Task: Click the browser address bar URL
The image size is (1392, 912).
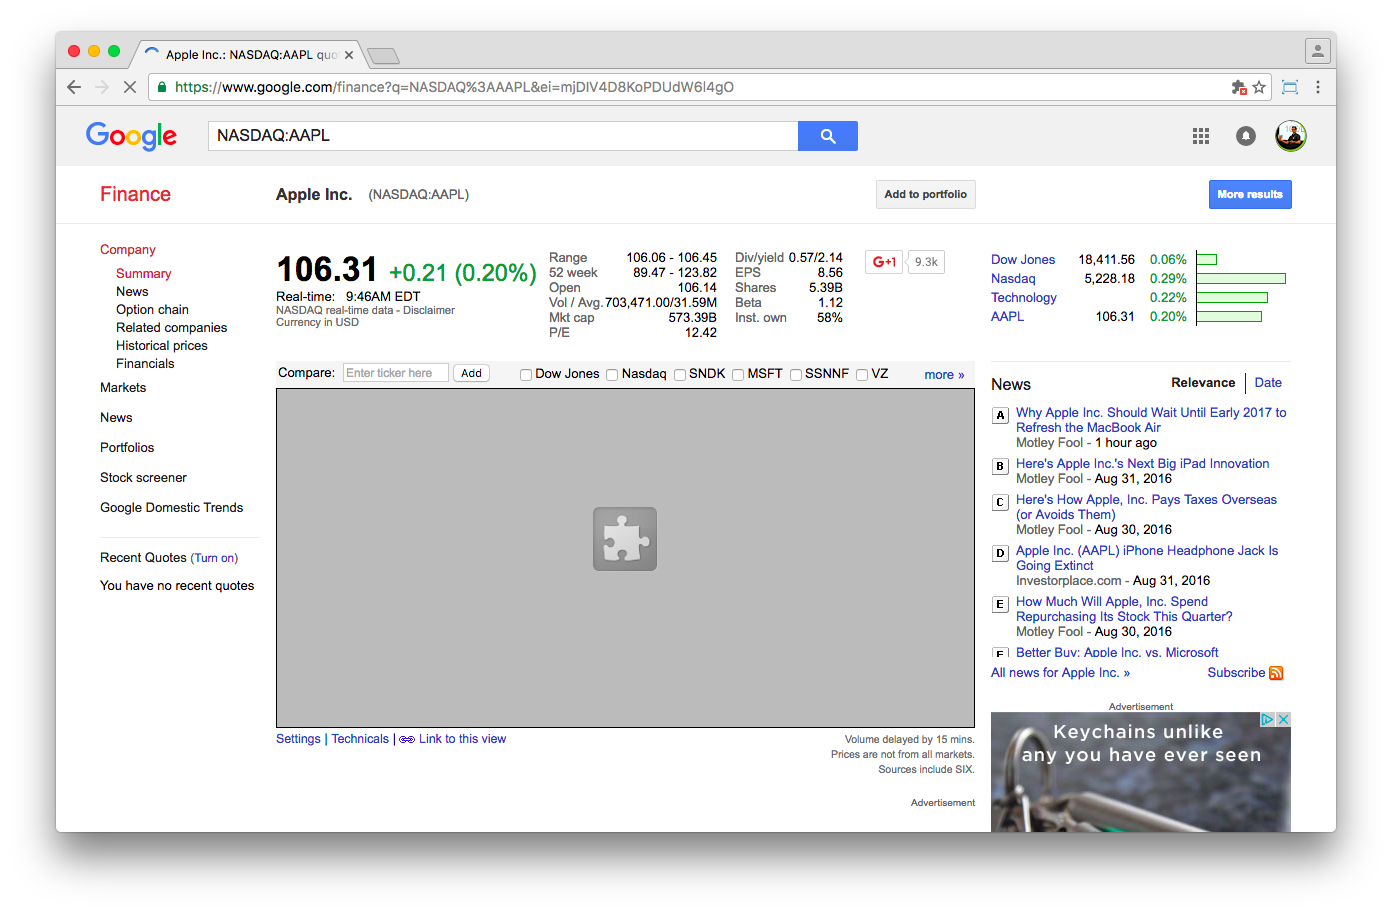Action: click(x=454, y=87)
